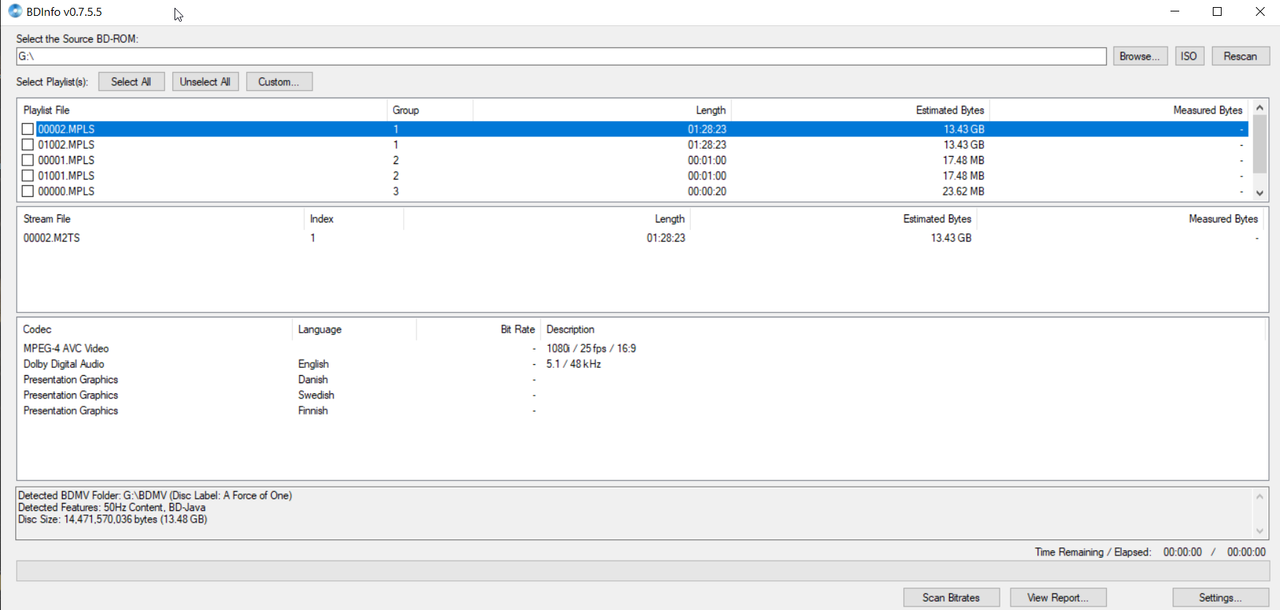Check the 01002.MPLS playlist checkbox
Screen dimensions: 1280x610
coord(28,145)
